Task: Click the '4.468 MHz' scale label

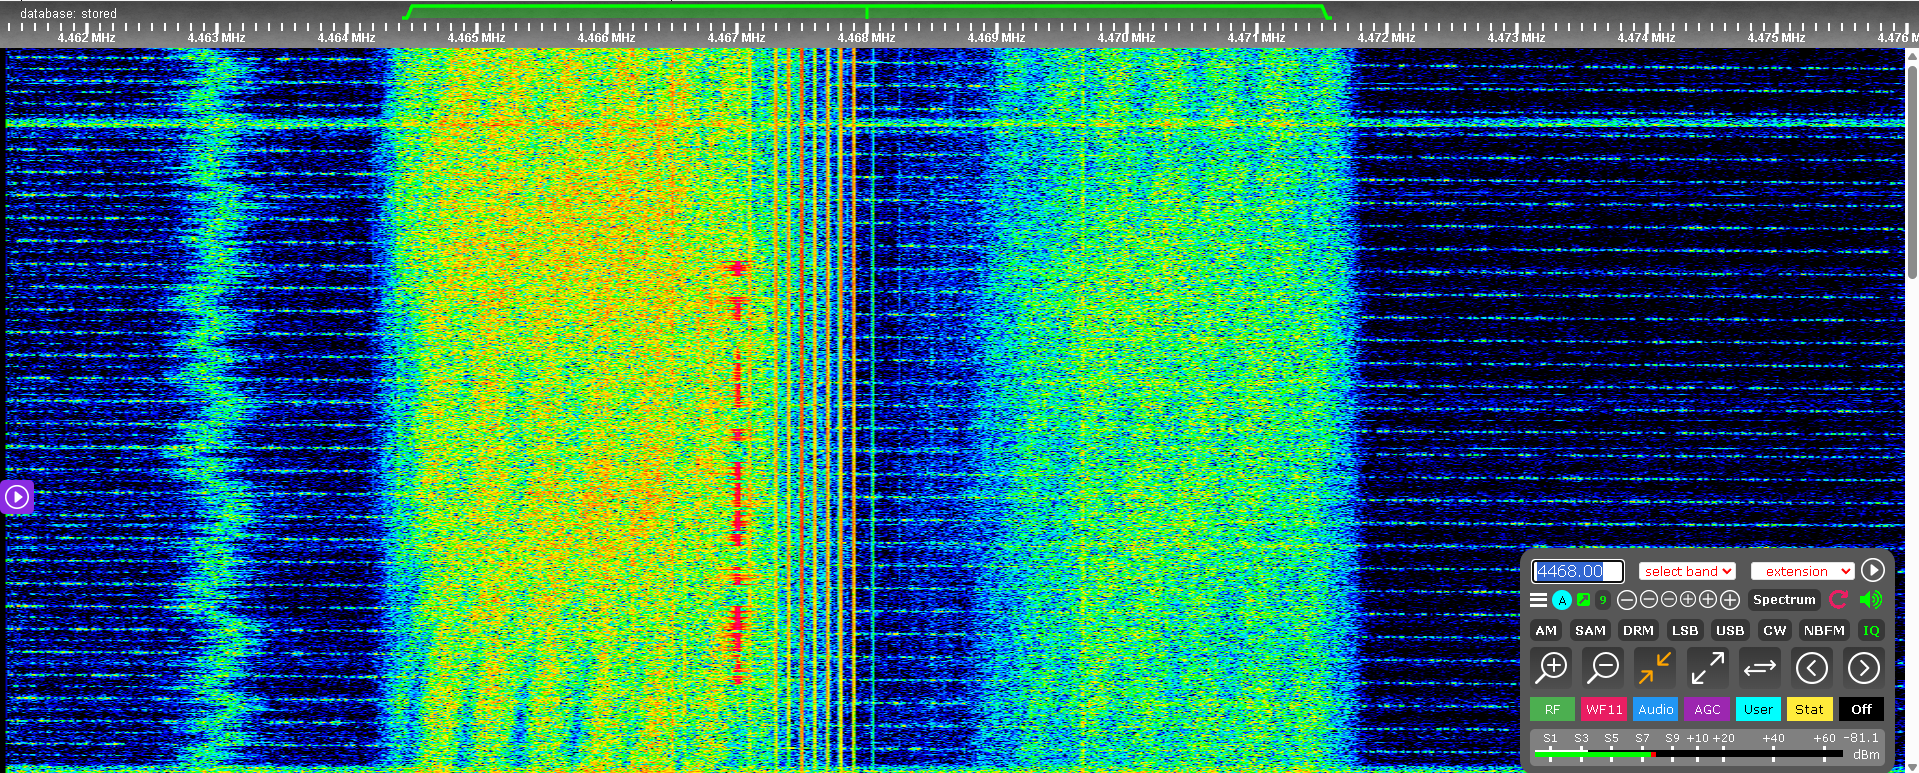Action: pyautogui.click(x=866, y=38)
